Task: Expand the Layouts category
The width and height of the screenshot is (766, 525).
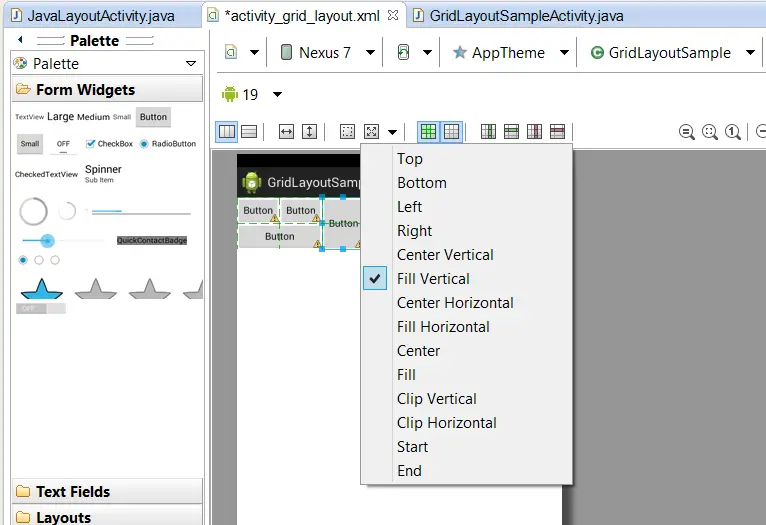Action: coord(107,517)
